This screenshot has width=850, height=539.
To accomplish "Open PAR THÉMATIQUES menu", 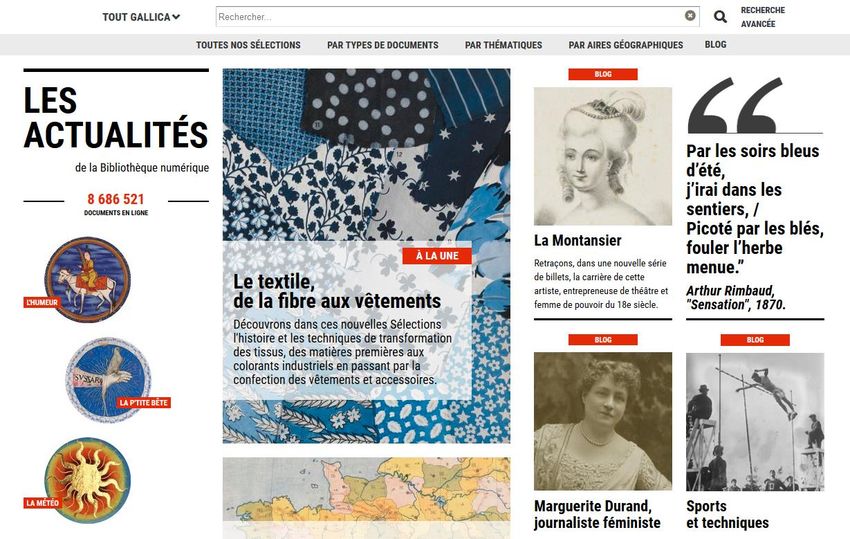I will [504, 45].
